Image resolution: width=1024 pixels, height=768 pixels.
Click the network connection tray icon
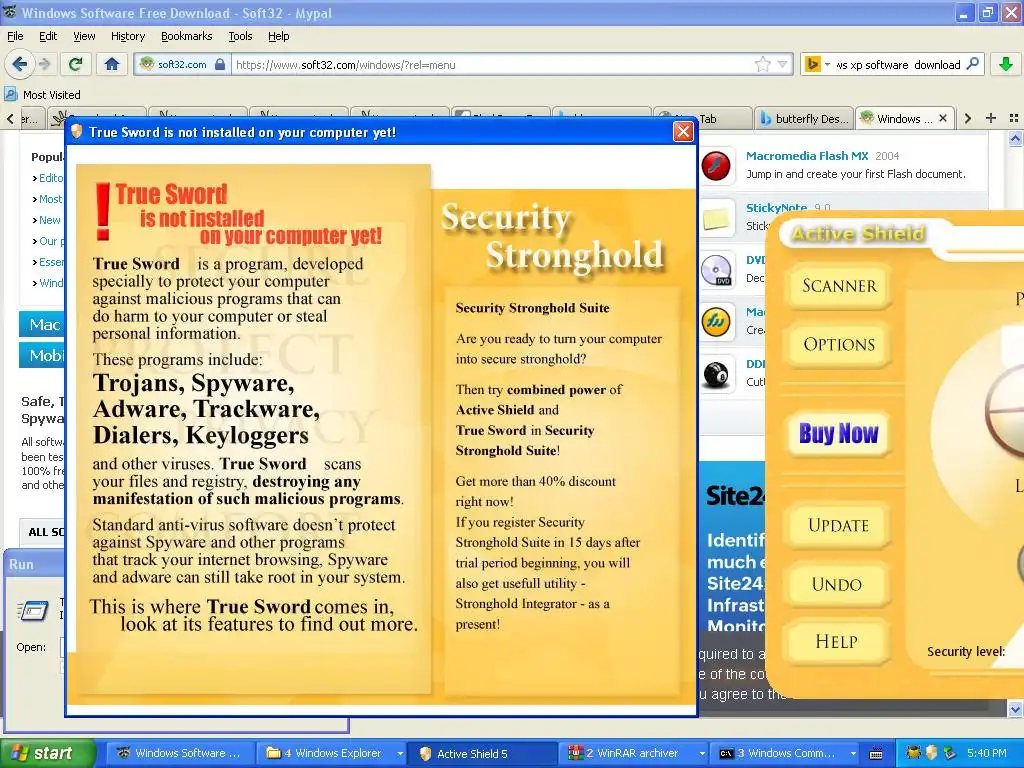[950, 753]
